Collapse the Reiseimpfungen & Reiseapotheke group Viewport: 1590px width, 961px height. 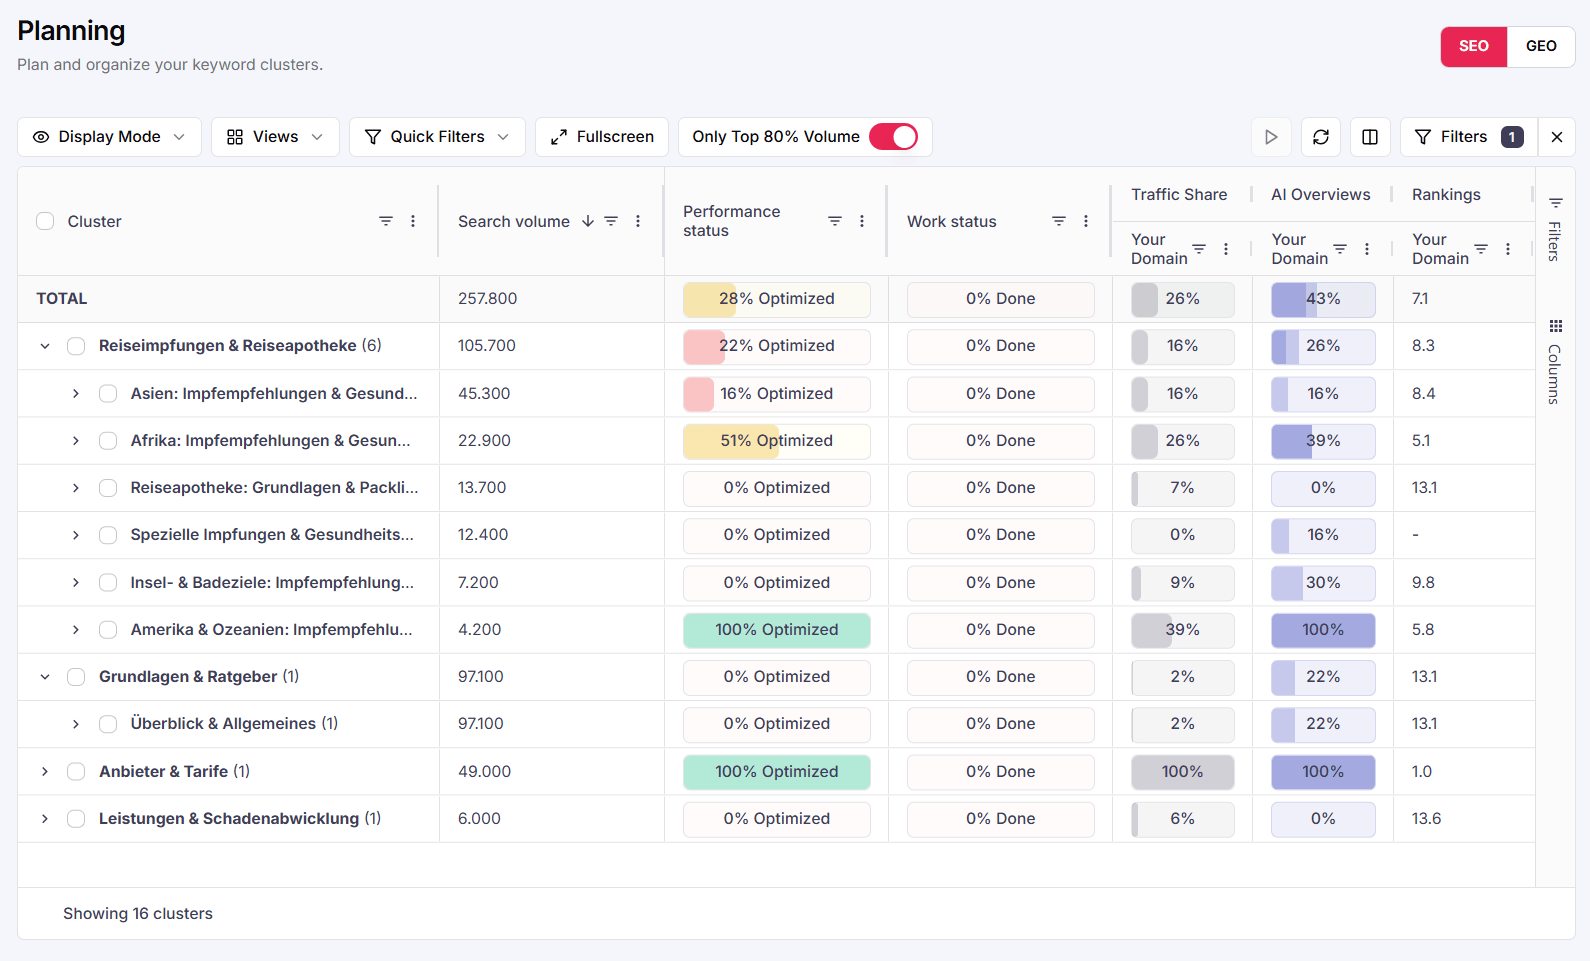(x=45, y=346)
